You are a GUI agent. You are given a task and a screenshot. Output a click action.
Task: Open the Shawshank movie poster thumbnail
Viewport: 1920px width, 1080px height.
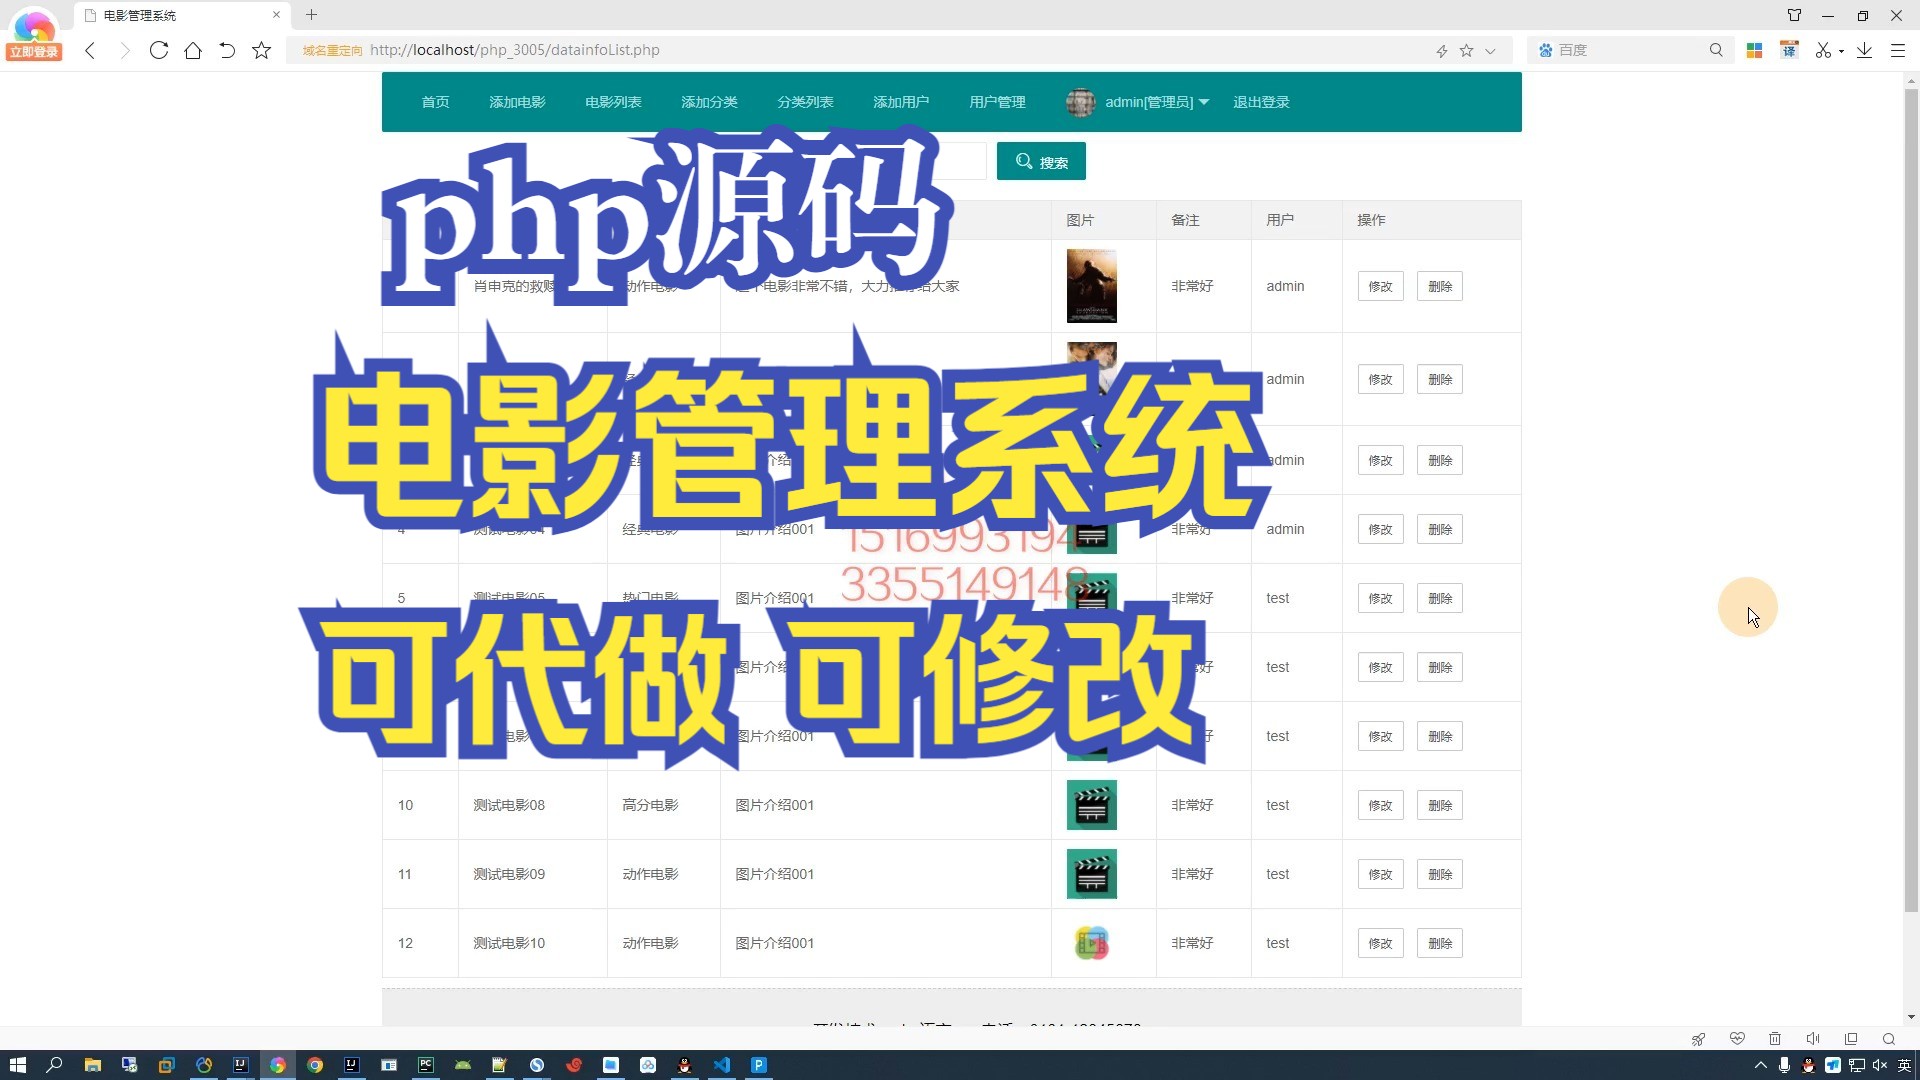[x=1091, y=286]
